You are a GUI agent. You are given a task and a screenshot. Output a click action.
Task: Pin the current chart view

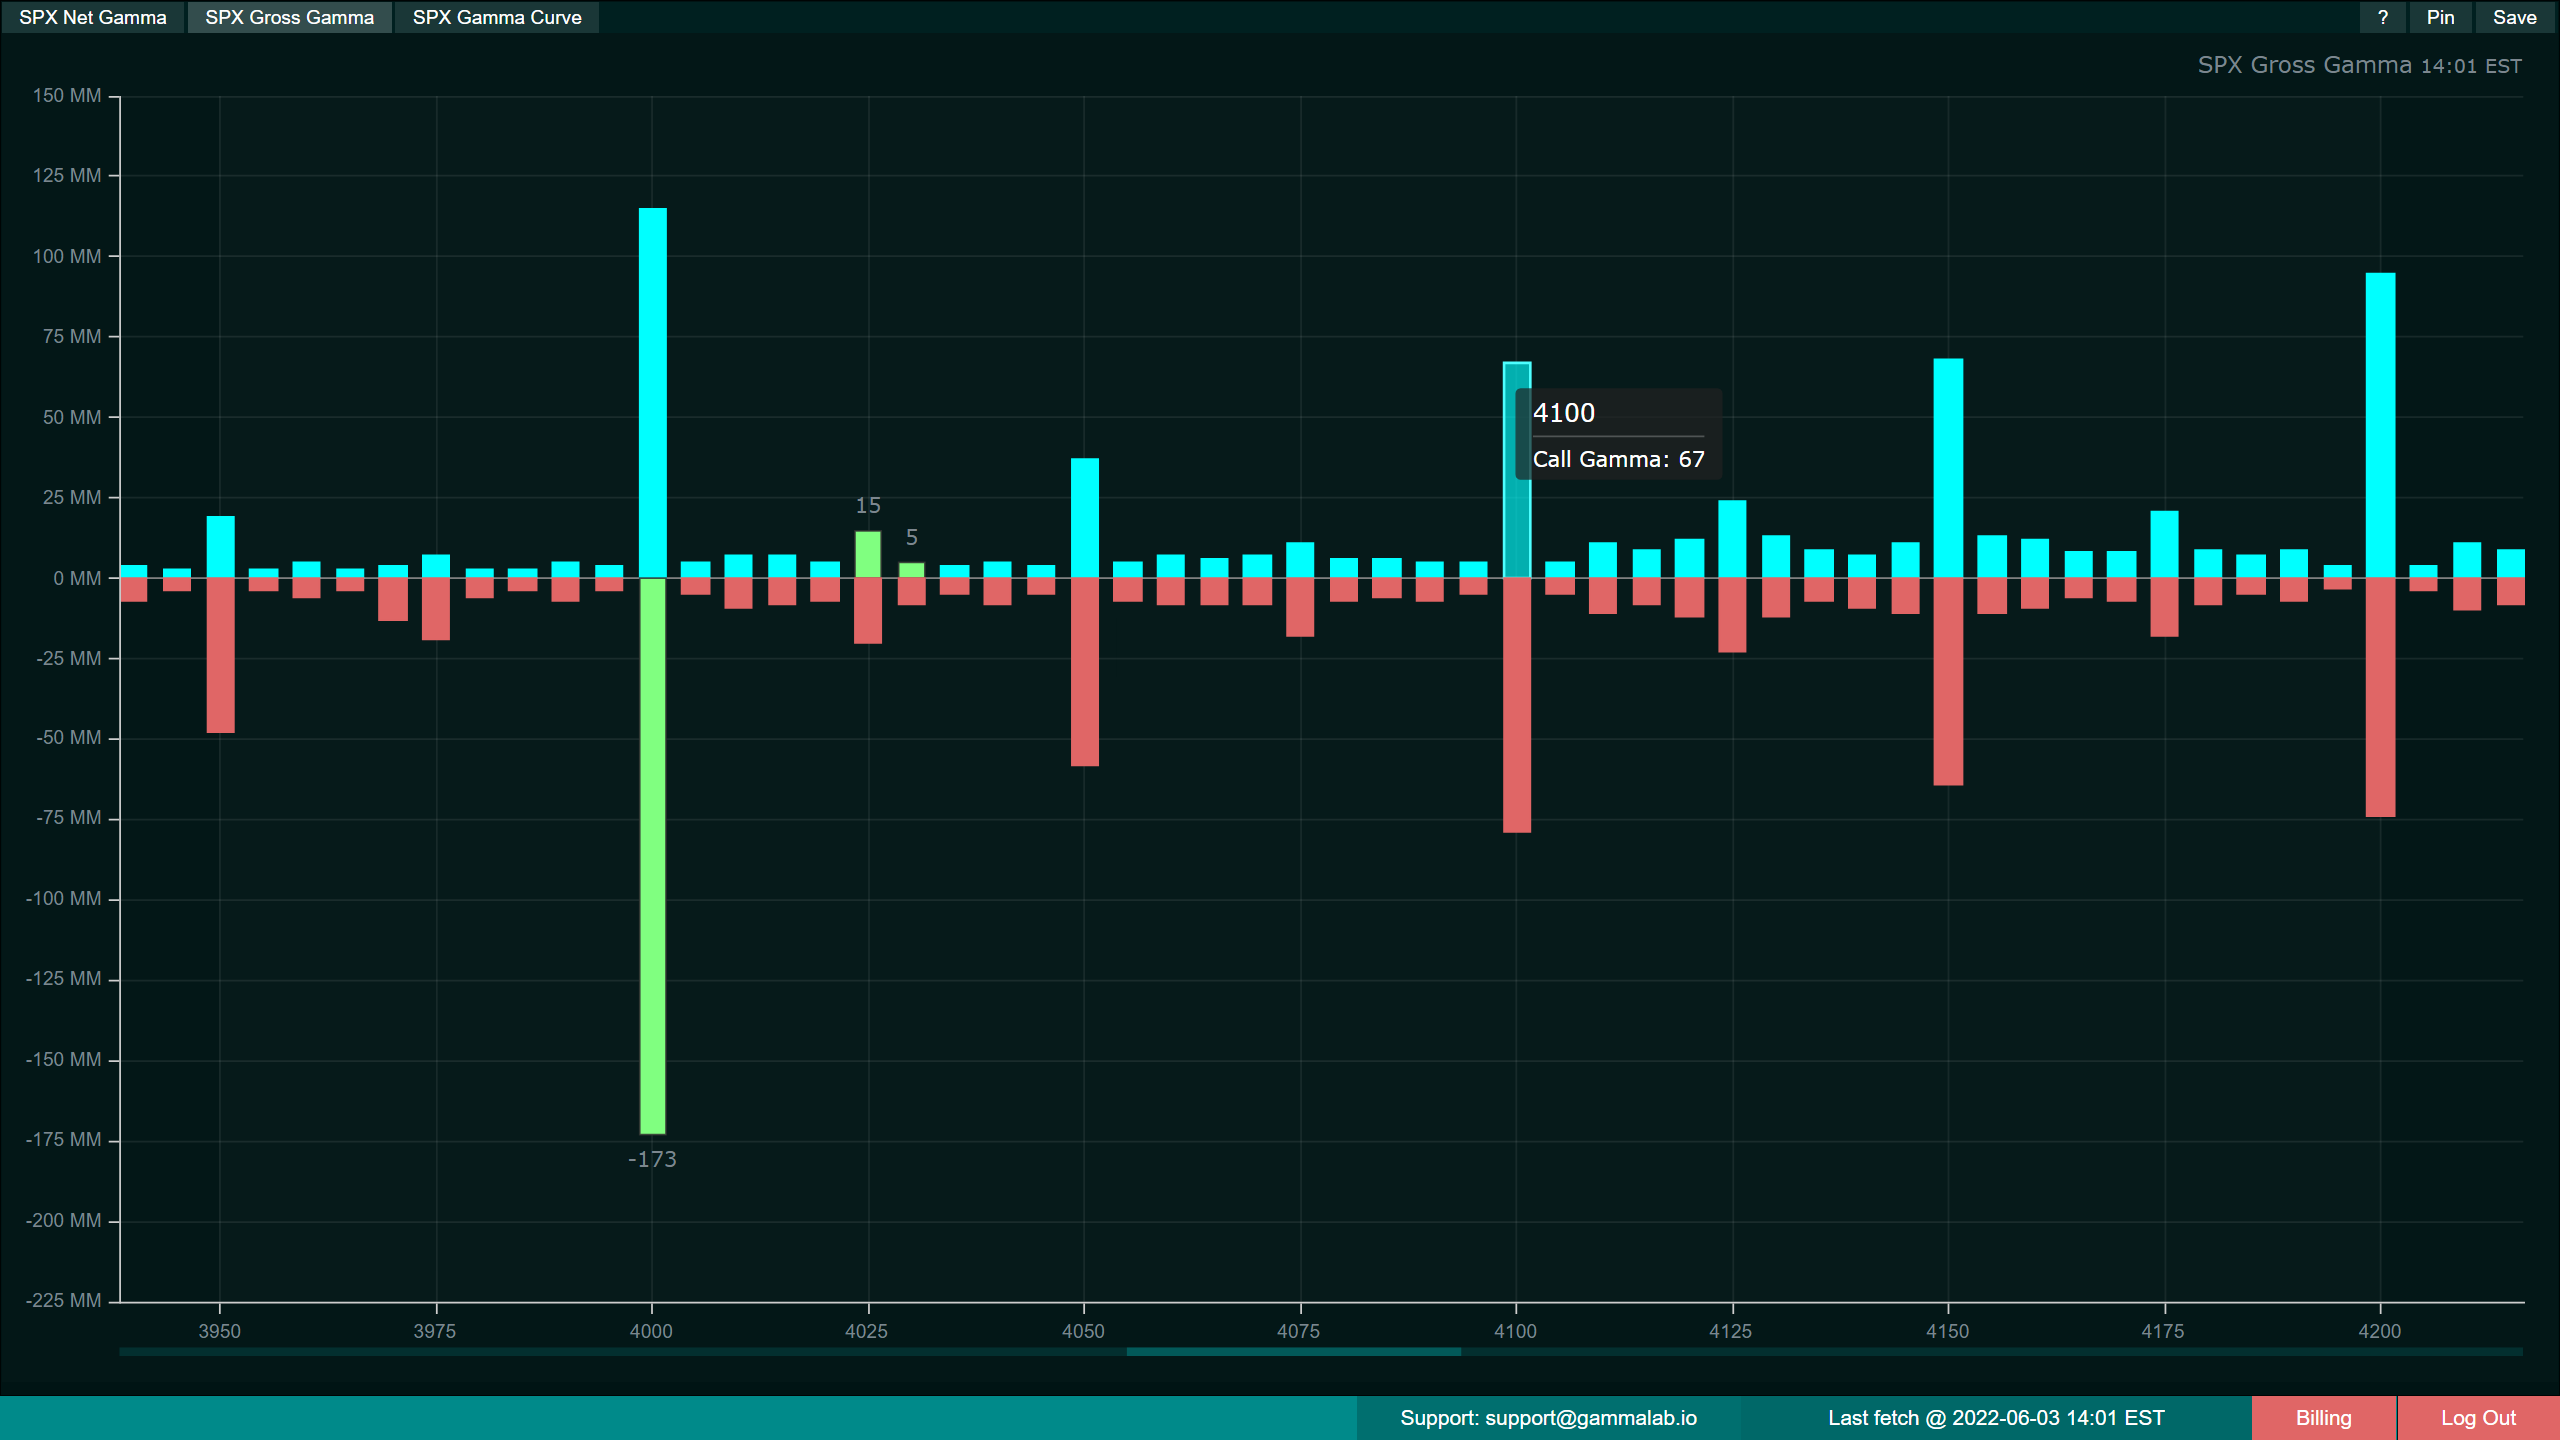pos(2440,17)
